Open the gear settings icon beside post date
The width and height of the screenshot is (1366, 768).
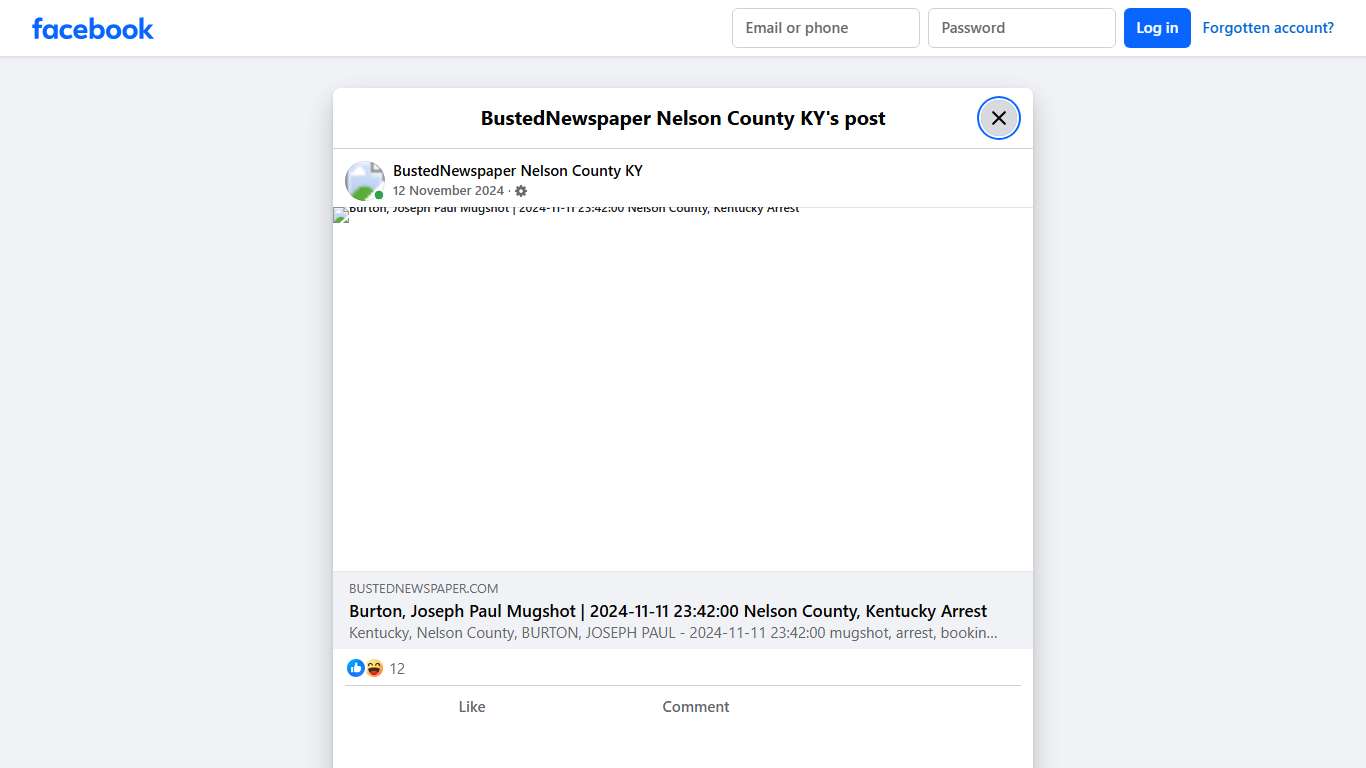point(521,191)
